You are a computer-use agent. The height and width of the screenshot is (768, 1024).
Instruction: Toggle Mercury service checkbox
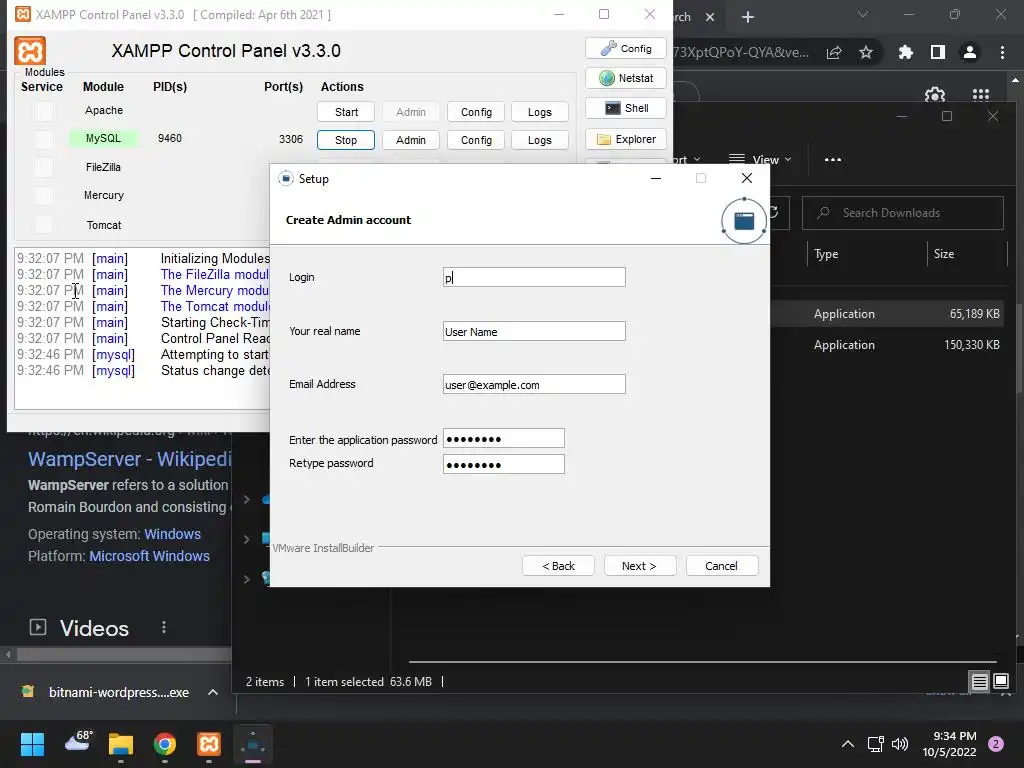44,195
